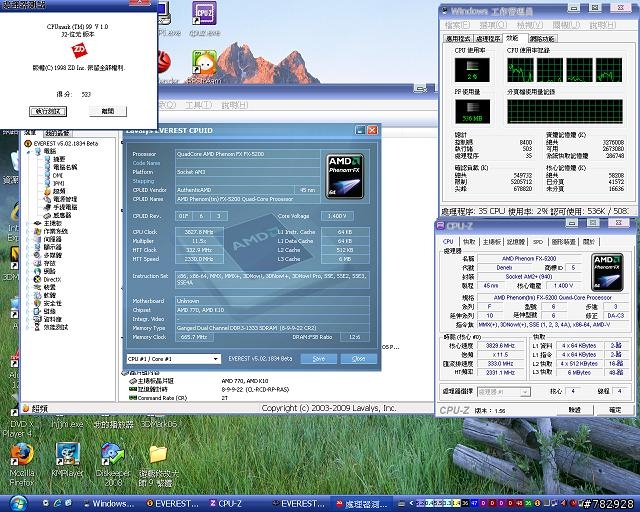Expand the 作業系統 operating system node

29,231
